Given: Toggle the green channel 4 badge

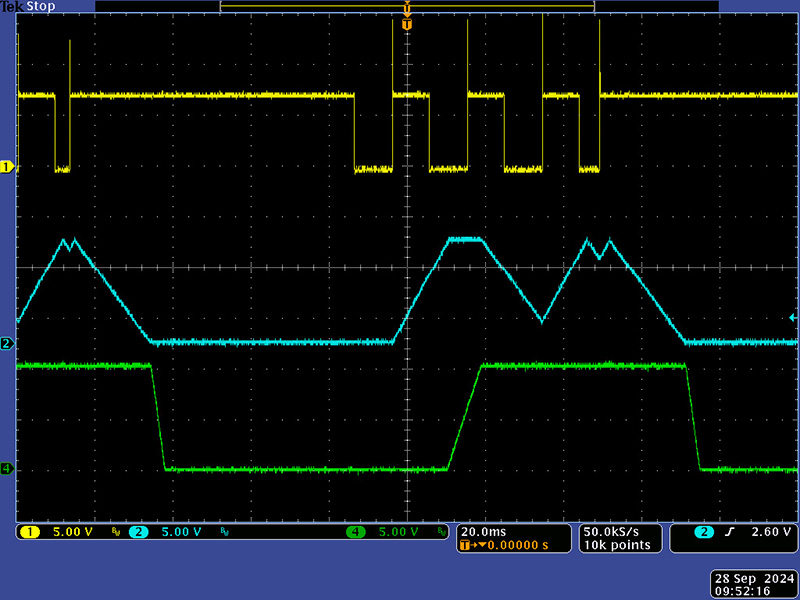Looking at the screenshot, I should click(x=356, y=532).
